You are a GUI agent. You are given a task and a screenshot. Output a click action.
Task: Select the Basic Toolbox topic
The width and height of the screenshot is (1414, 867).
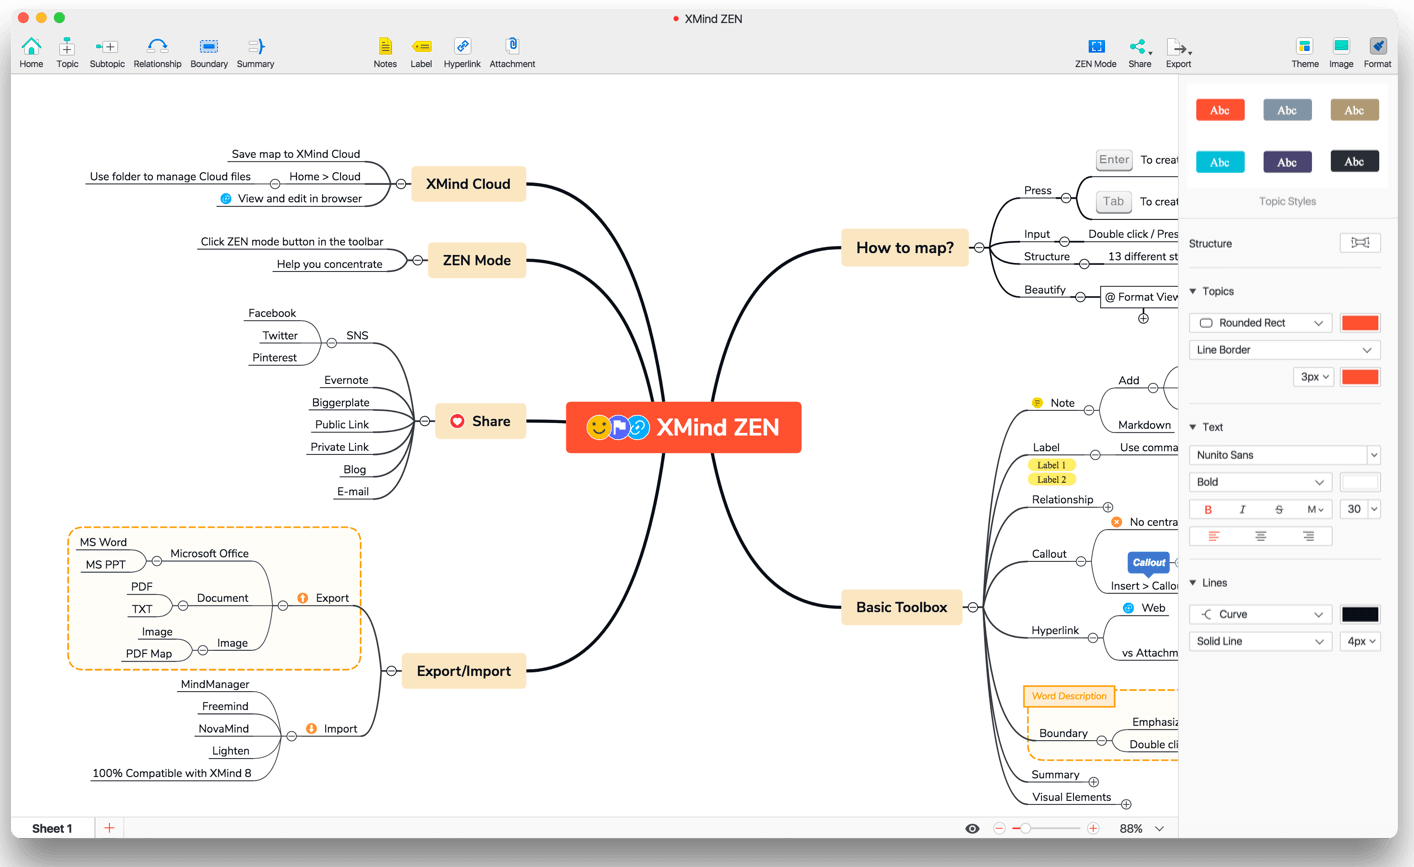coord(902,607)
